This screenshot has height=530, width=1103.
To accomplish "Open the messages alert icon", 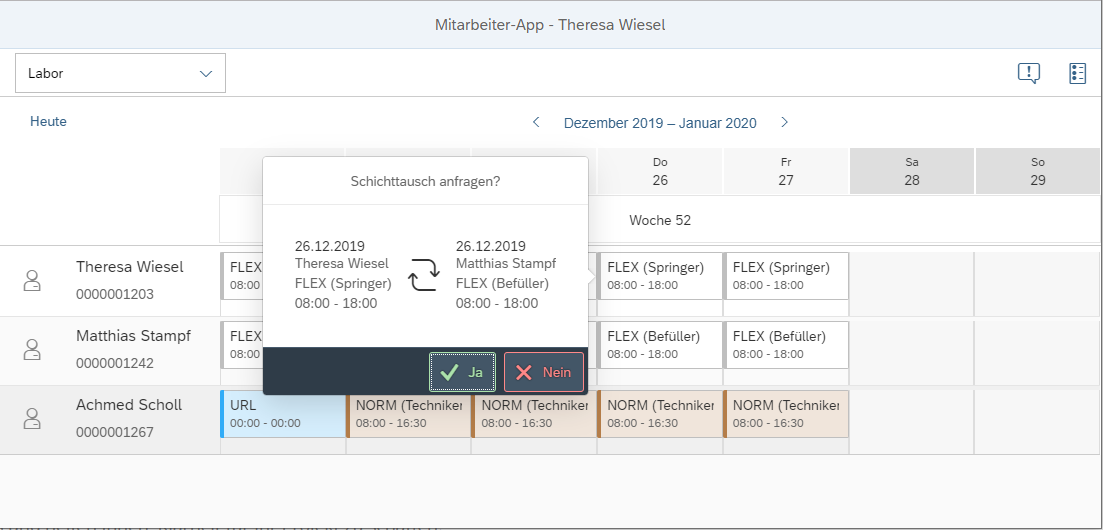I will tap(1028, 73).
